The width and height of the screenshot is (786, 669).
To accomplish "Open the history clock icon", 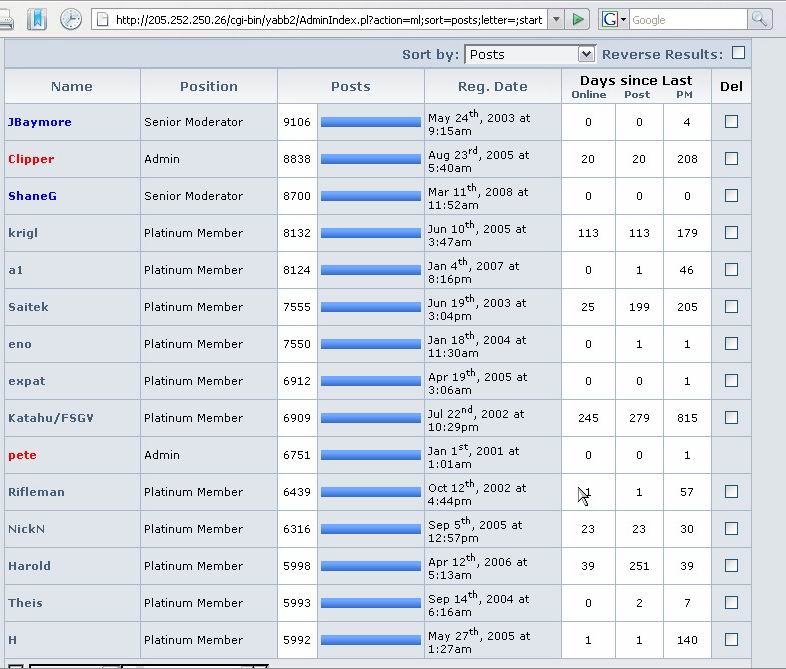I will [71, 19].
